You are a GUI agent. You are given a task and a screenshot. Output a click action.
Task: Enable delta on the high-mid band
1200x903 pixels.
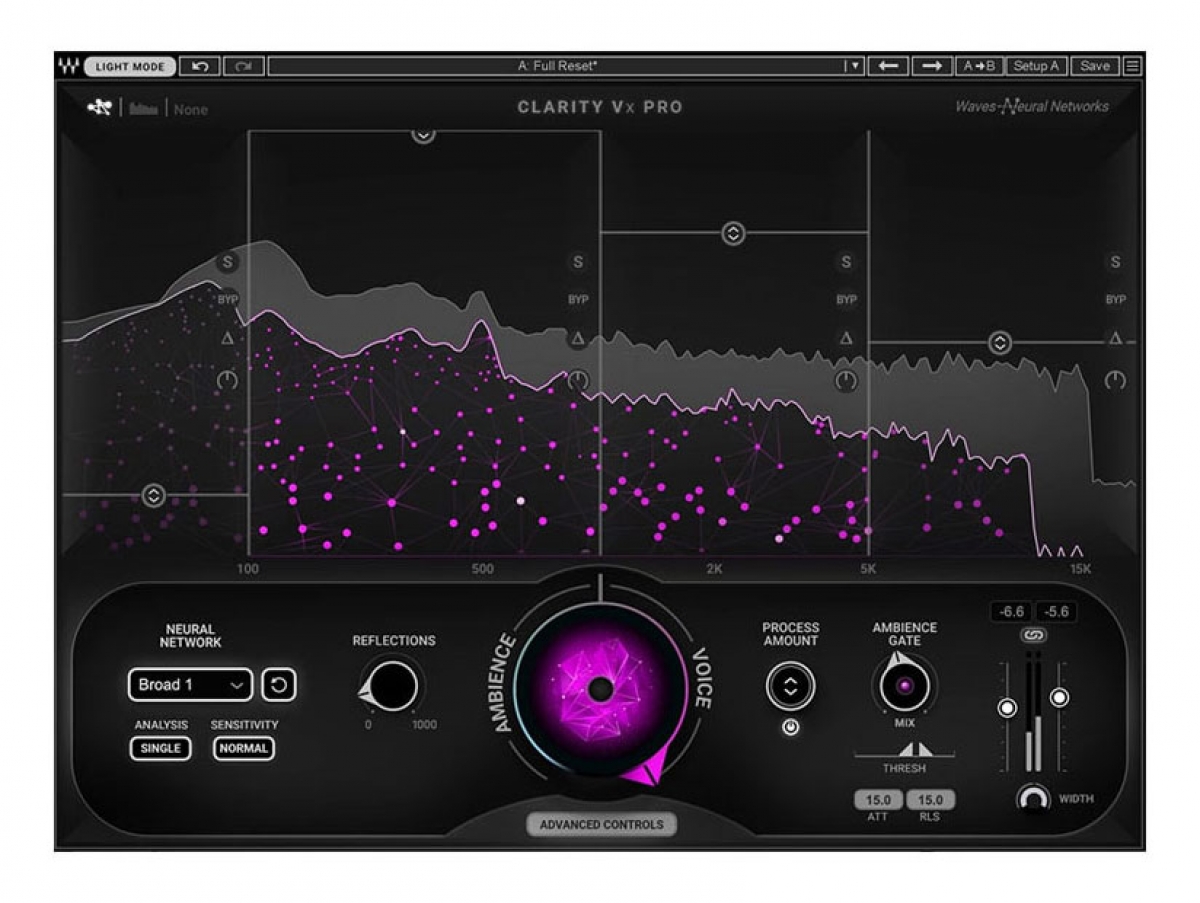[846, 339]
